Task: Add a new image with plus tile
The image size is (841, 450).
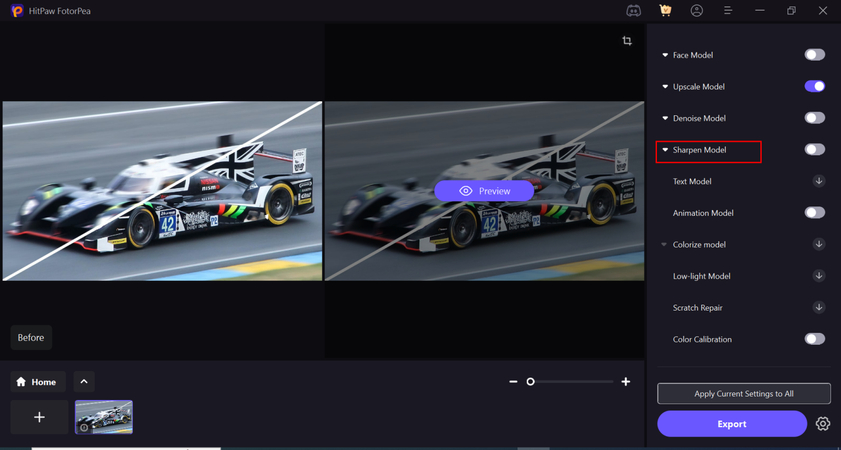Action: pyautogui.click(x=39, y=417)
